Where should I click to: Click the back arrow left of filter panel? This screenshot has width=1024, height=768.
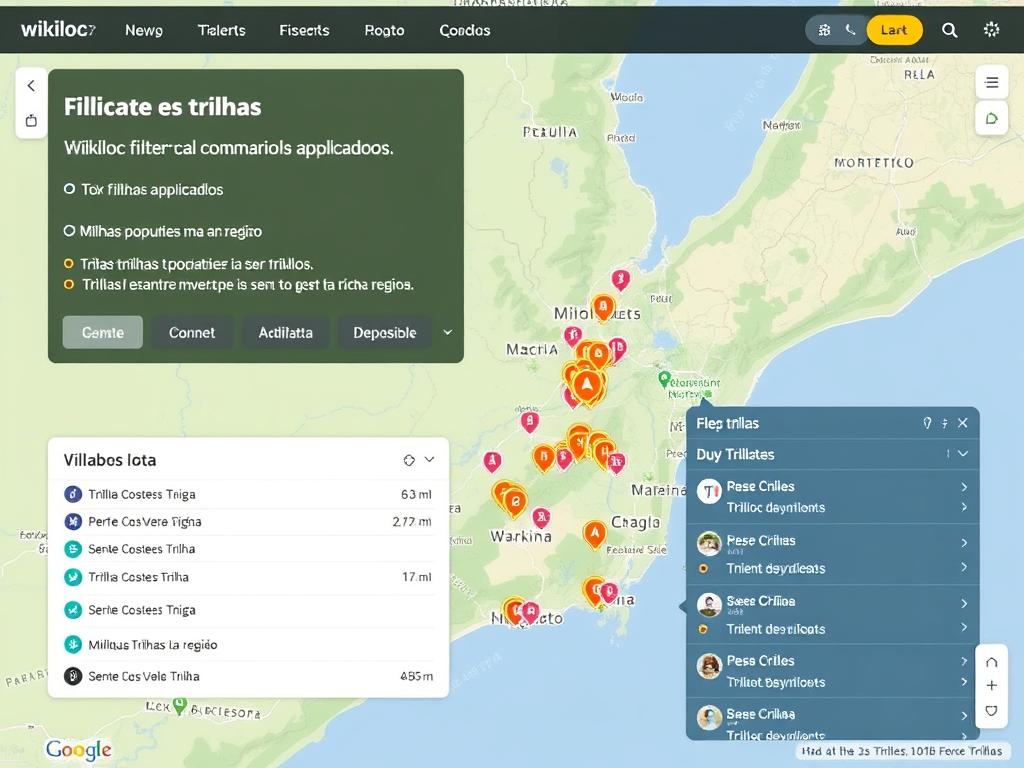(x=31, y=86)
